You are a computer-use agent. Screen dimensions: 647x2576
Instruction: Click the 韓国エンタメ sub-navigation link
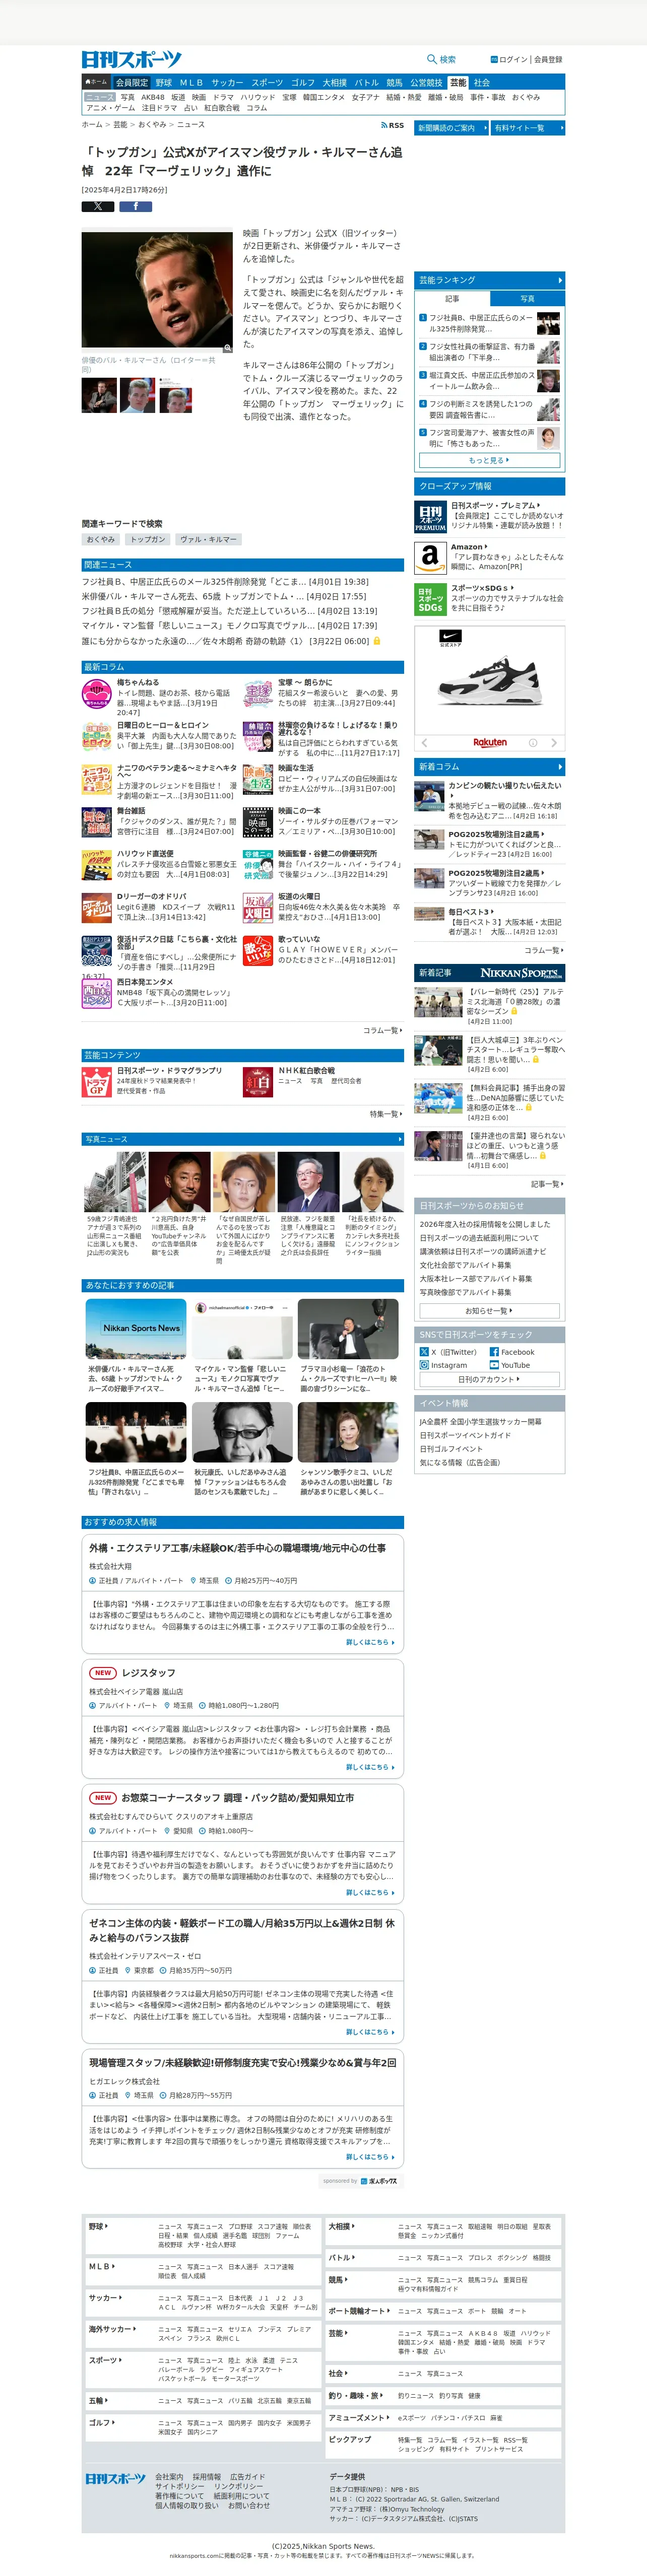323,98
